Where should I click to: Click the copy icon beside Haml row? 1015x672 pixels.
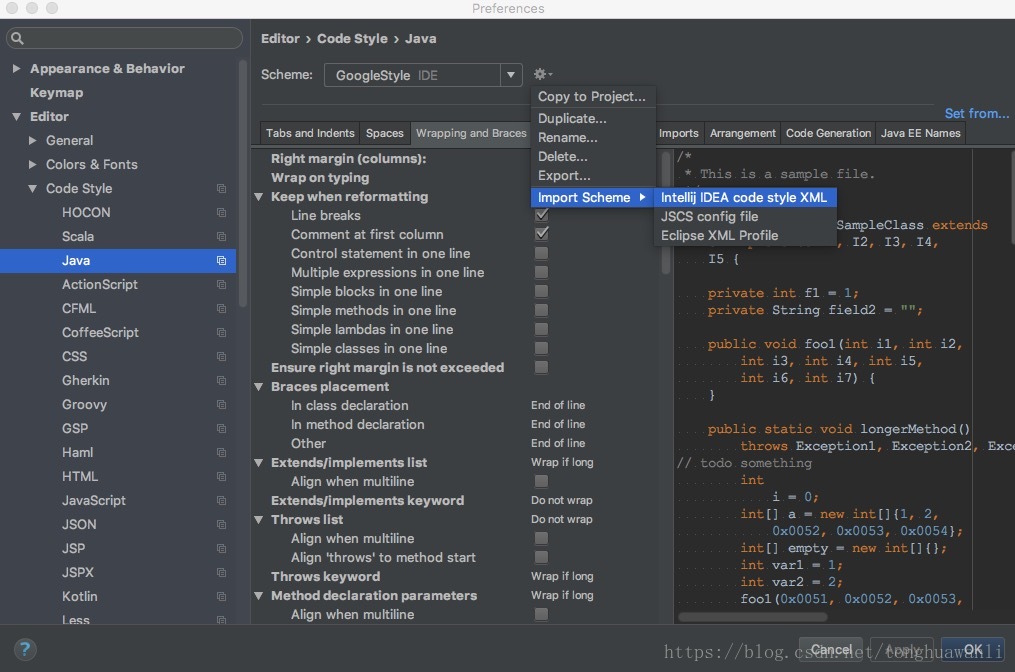tap(221, 452)
